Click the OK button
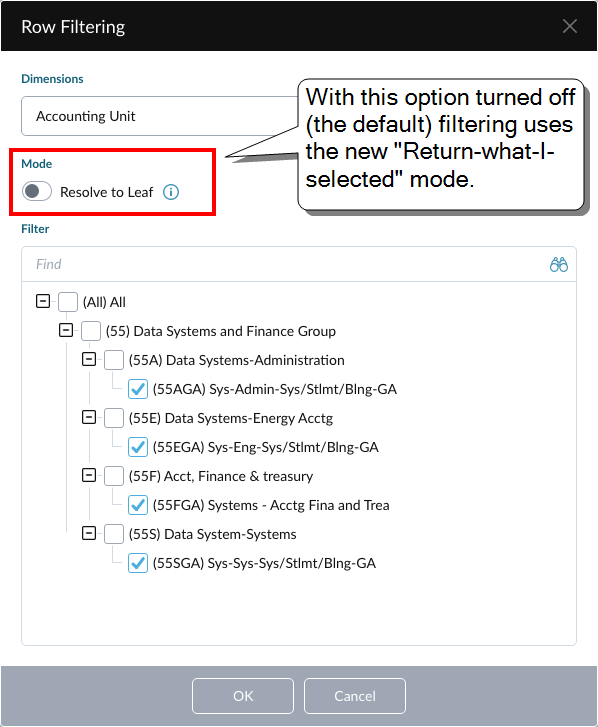Image resolution: width=598 pixels, height=727 pixels. (x=243, y=696)
